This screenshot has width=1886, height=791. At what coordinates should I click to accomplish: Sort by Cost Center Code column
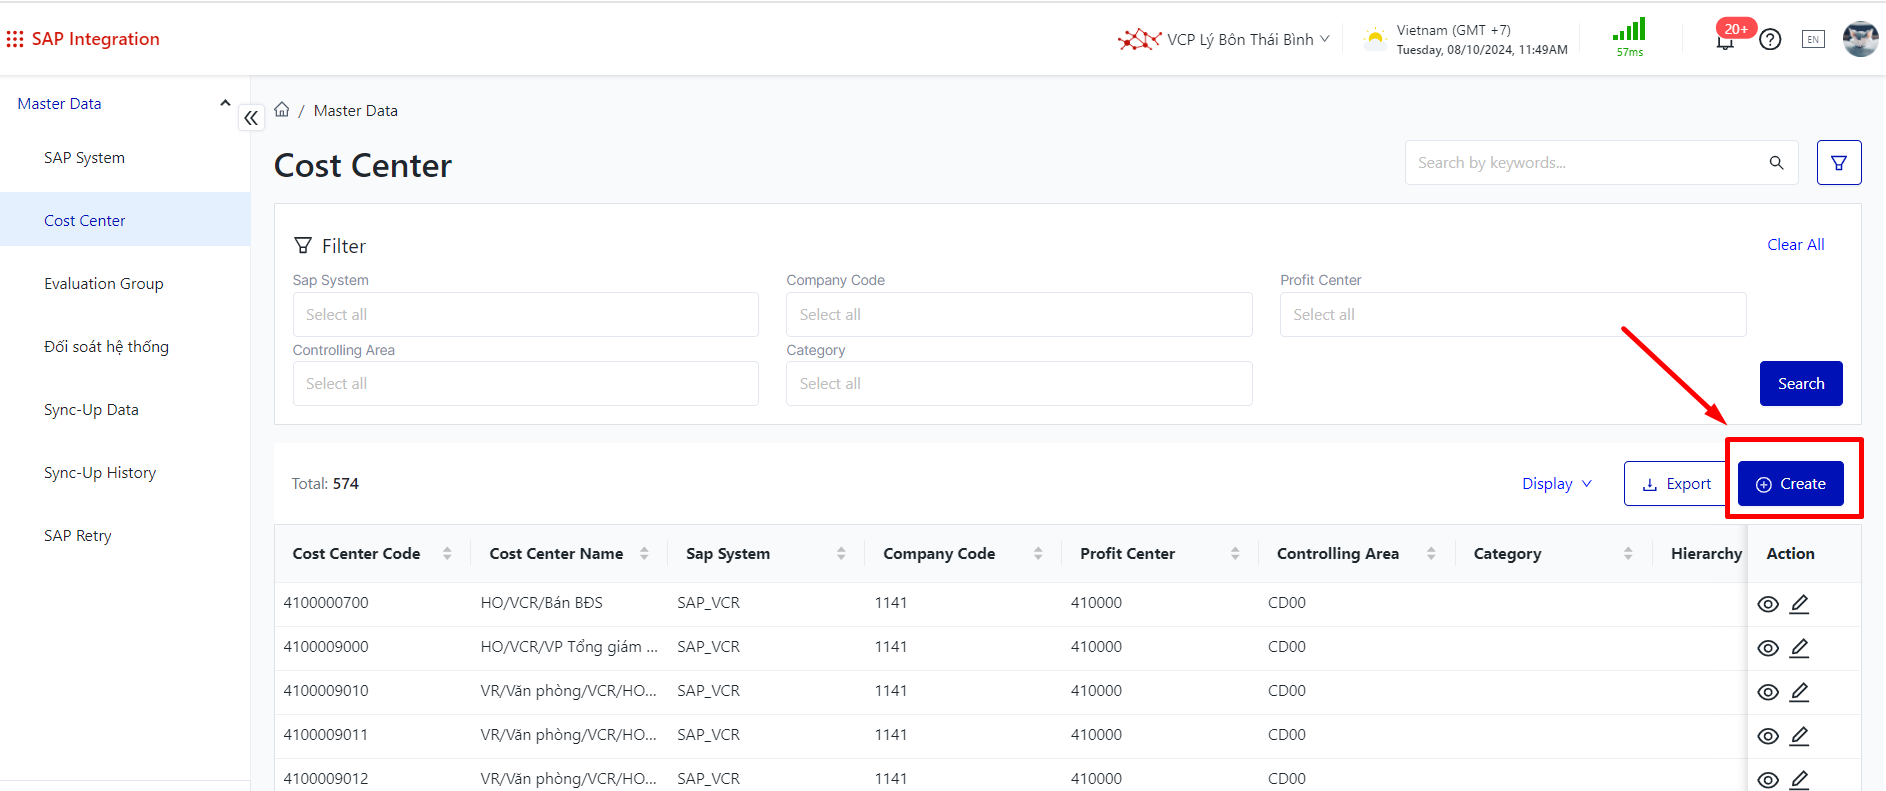click(x=447, y=554)
